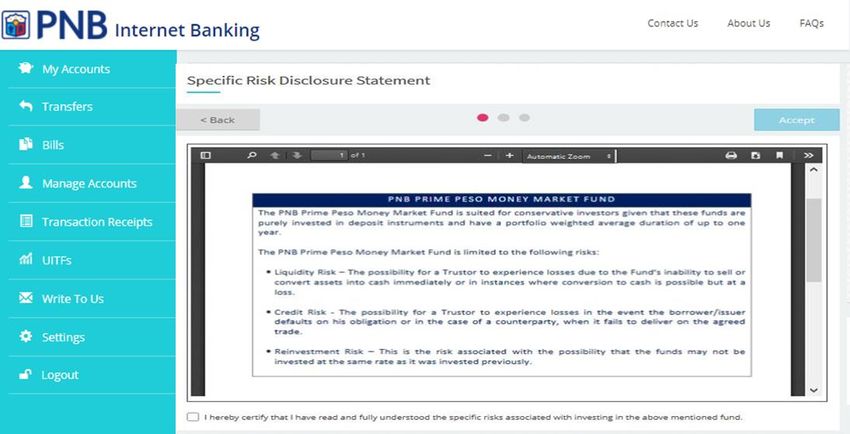Download the PDF document
Image resolution: width=850 pixels, height=434 pixels.
(756, 156)
